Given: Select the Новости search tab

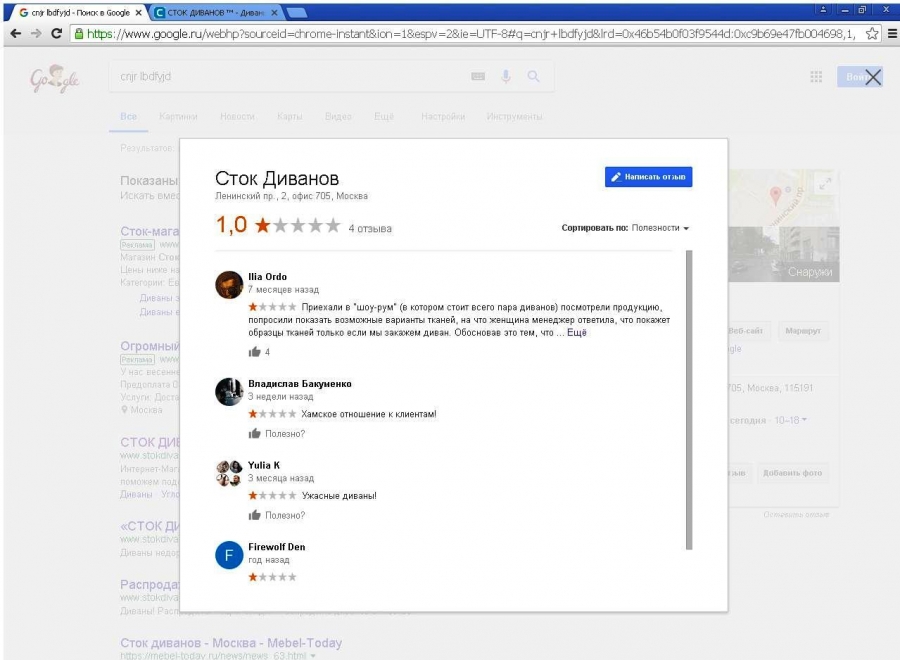Looking at the screenshot, I should [x=237, y=117].
